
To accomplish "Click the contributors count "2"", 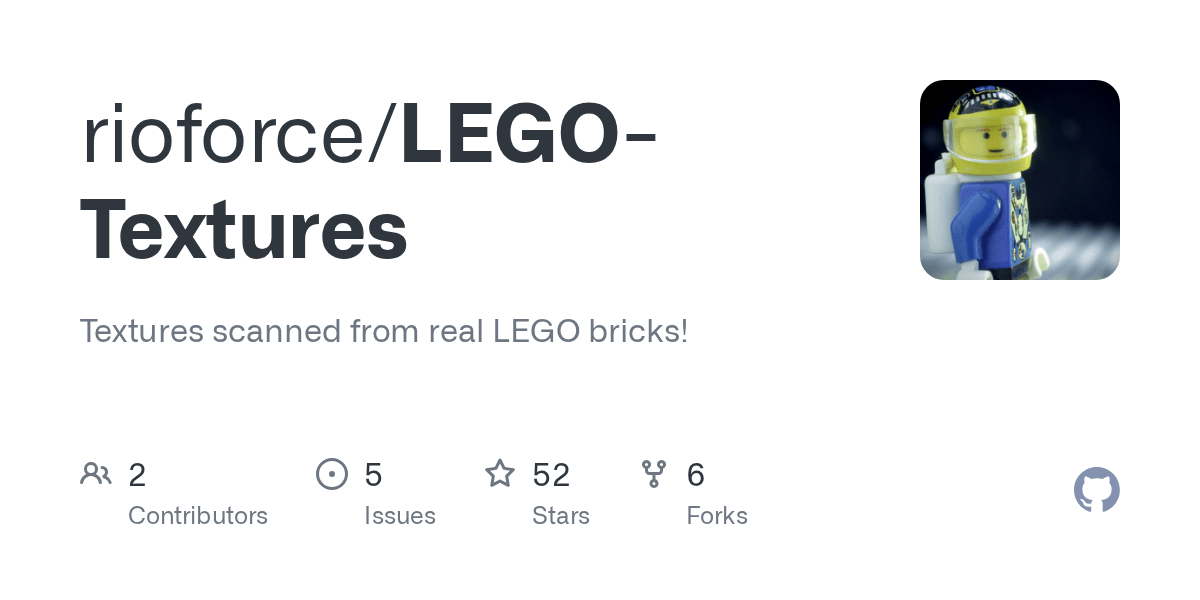I will (137, 475).
